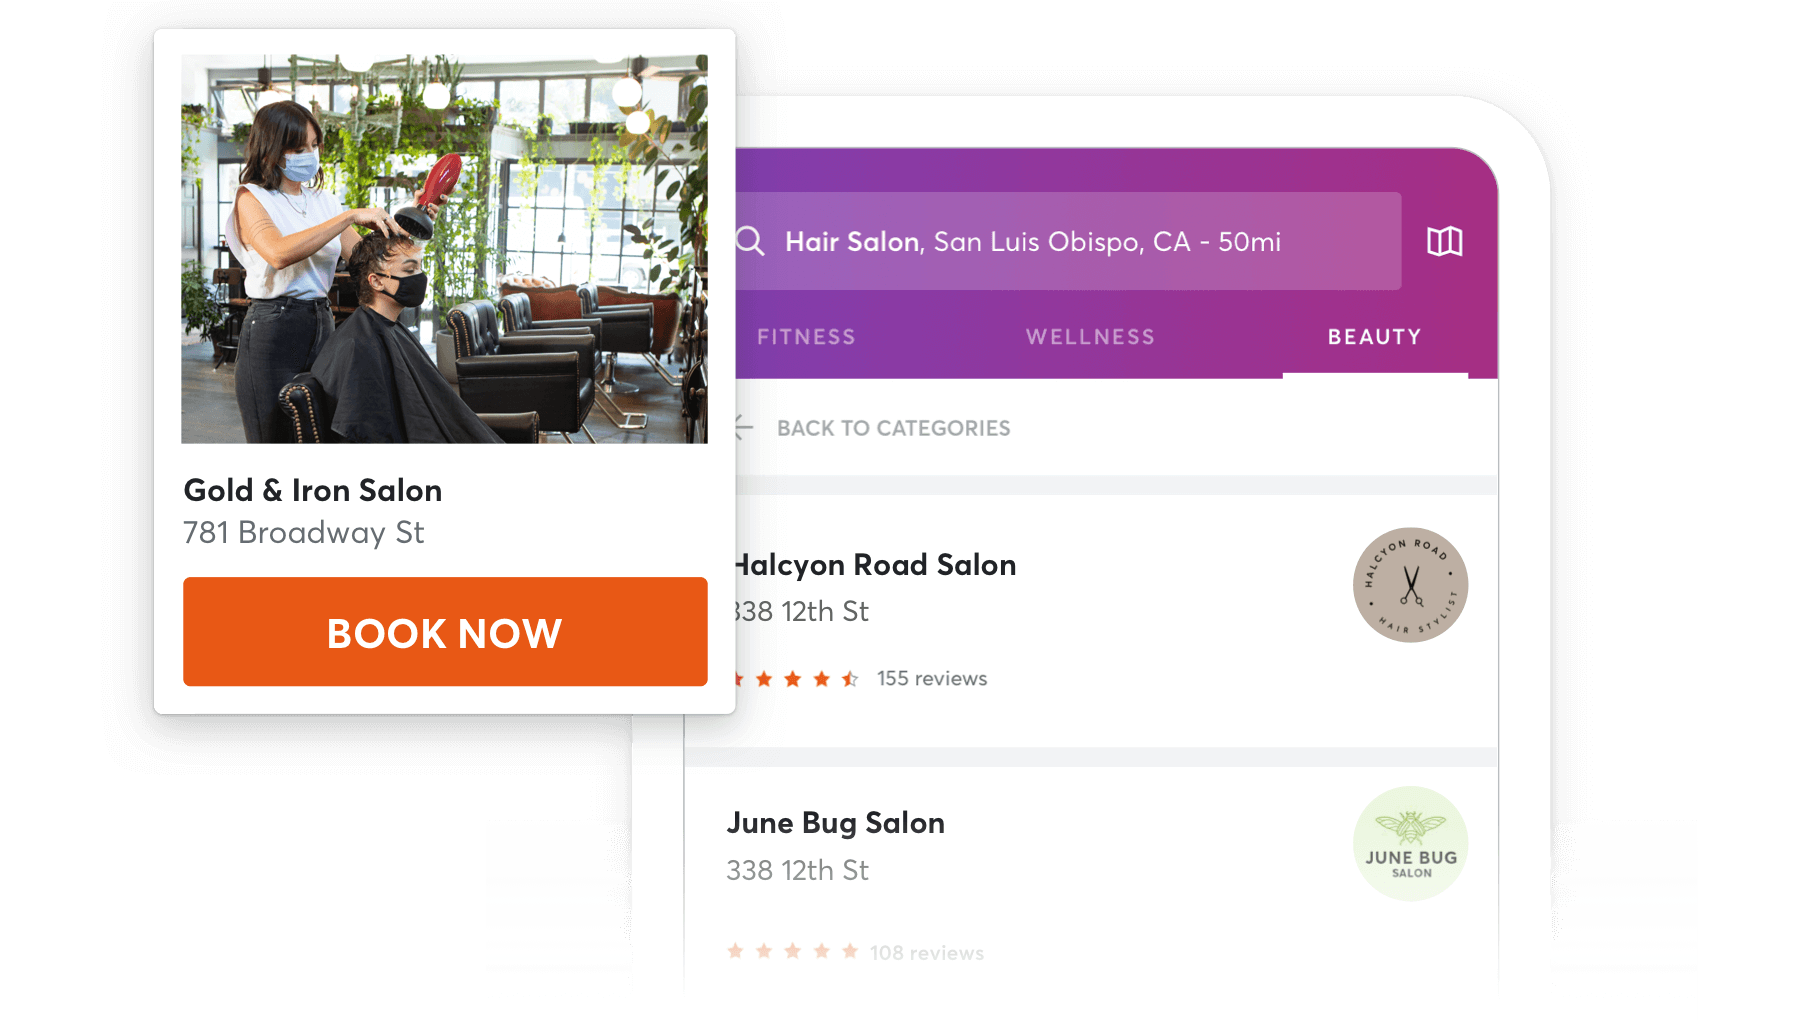1813x1020 pixels.
Task: Open the Halcyon Road Salon listing title
Action: 876,565
